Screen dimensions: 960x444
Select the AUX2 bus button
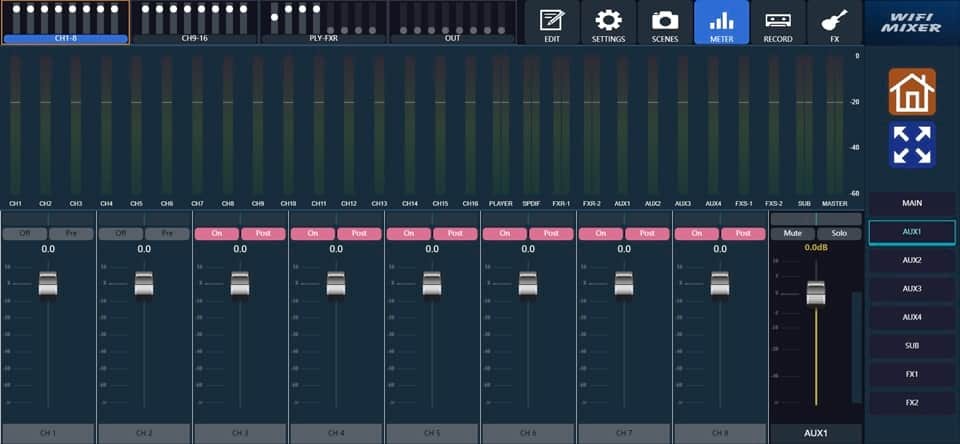911,260
